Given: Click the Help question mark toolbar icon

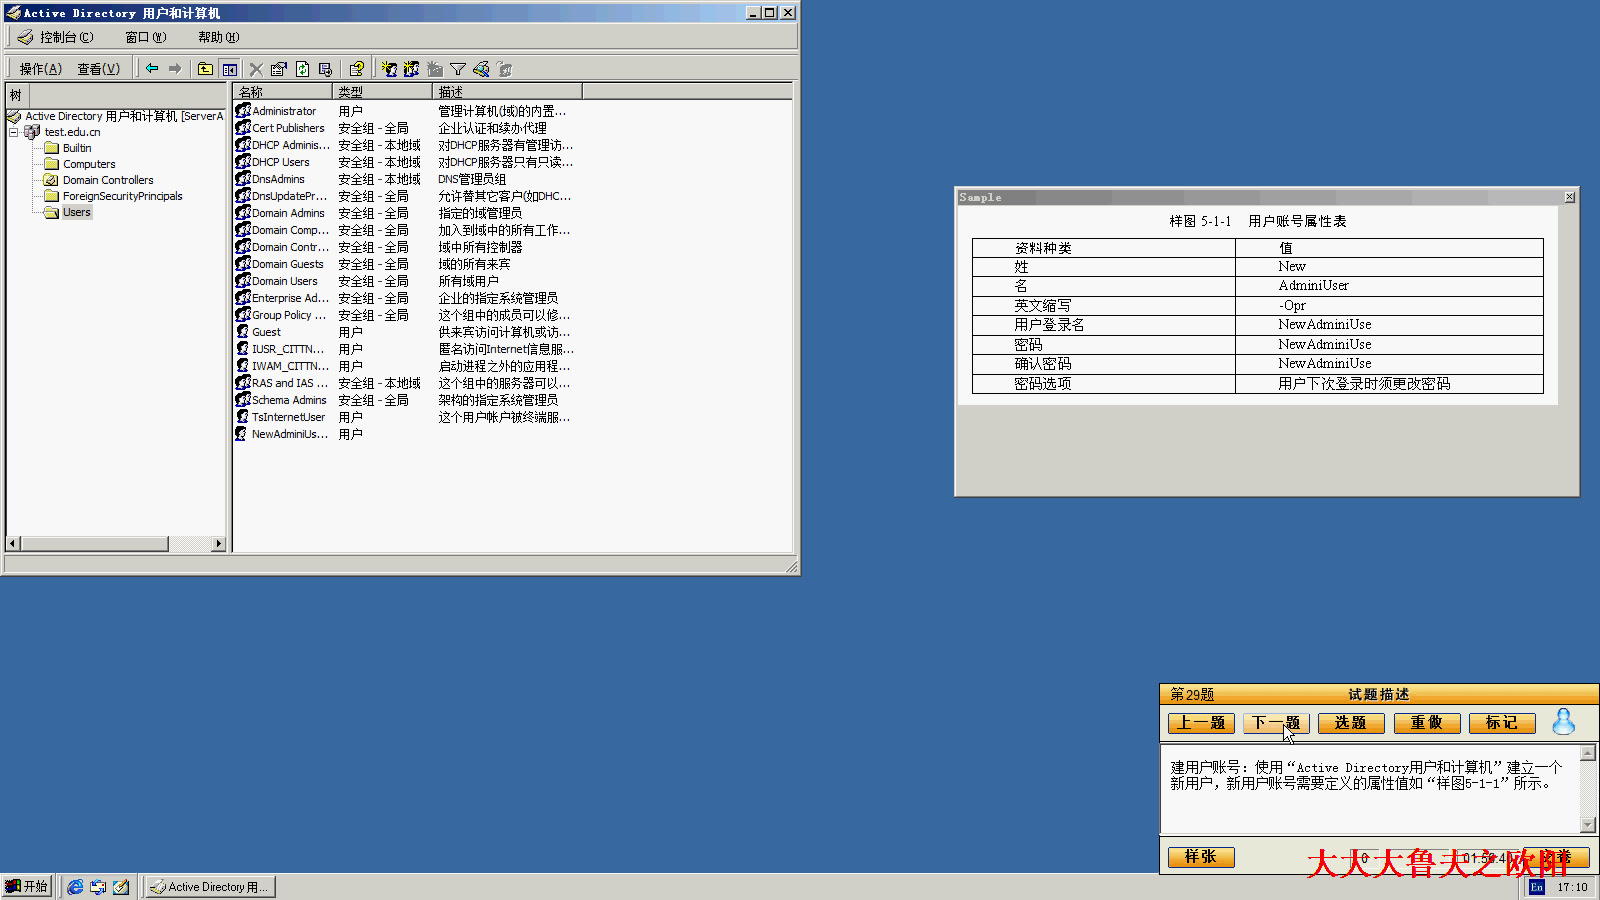Looking at the screenshot, I should coord(356,69).
